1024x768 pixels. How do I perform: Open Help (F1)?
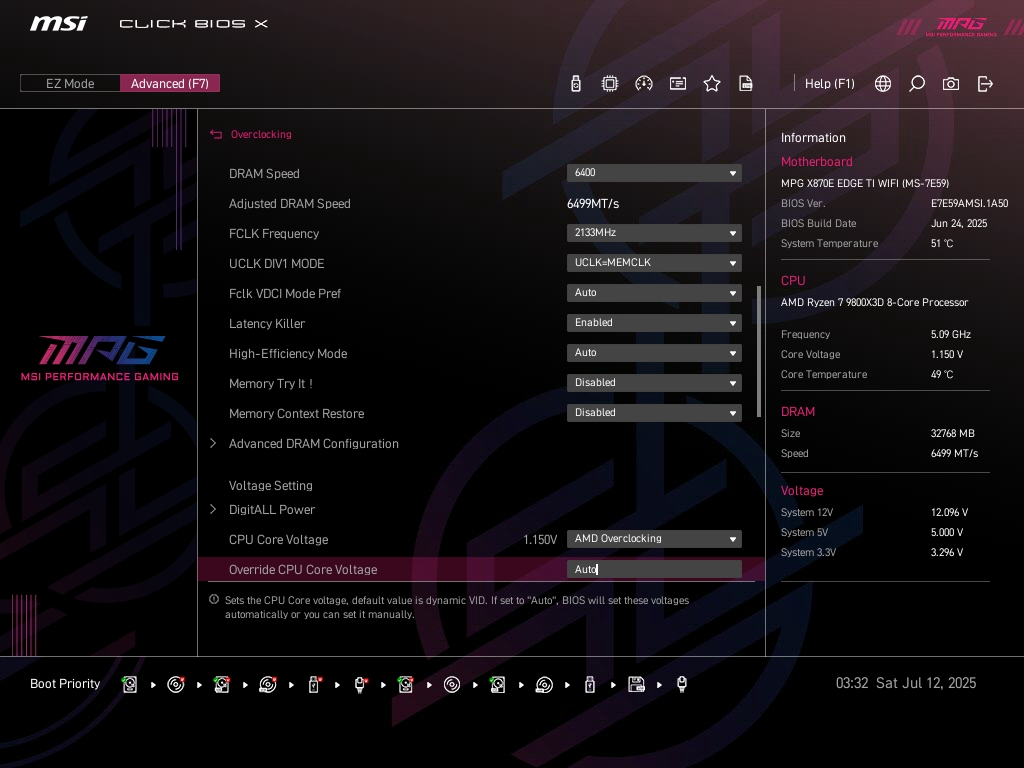pyautogui.click(x=829, y=84)
